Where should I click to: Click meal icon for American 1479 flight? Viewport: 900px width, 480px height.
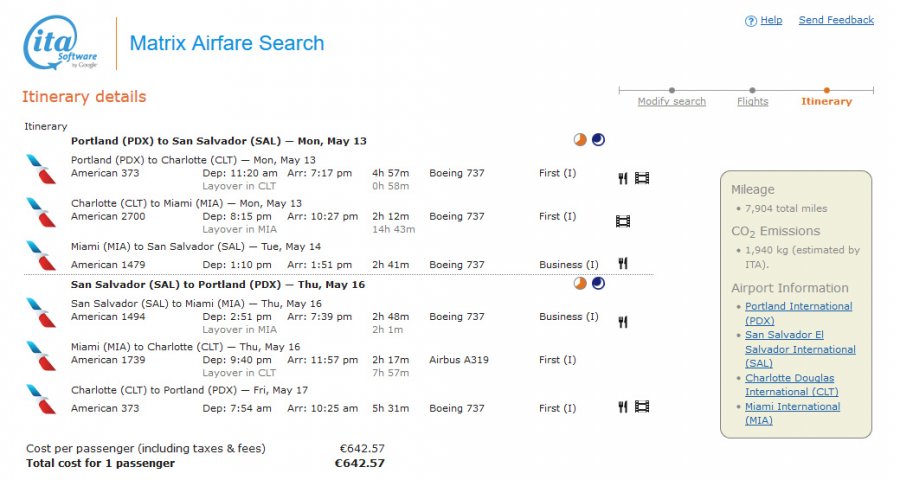[x=622, y=264]
